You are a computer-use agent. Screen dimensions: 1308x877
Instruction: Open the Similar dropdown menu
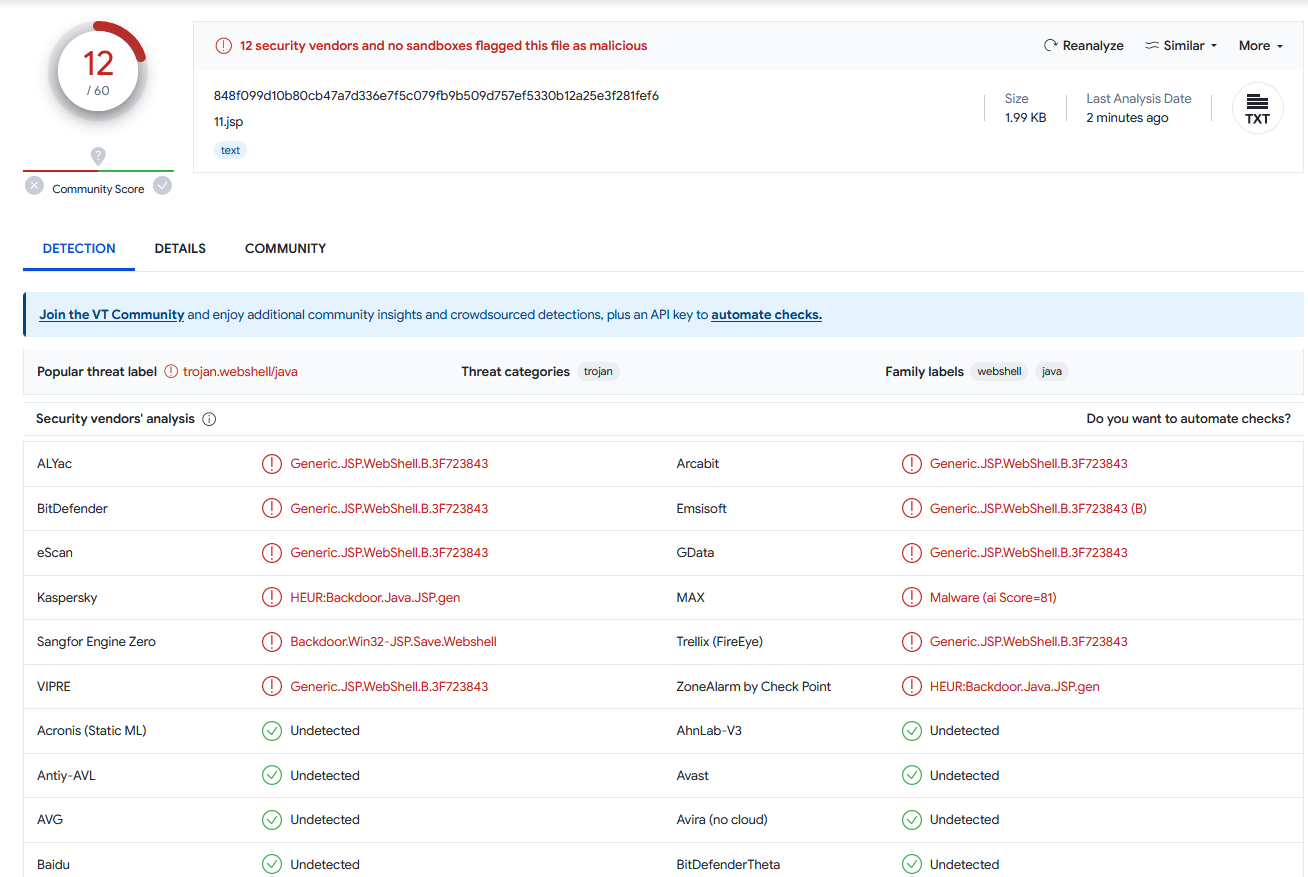coord(1181,46)
